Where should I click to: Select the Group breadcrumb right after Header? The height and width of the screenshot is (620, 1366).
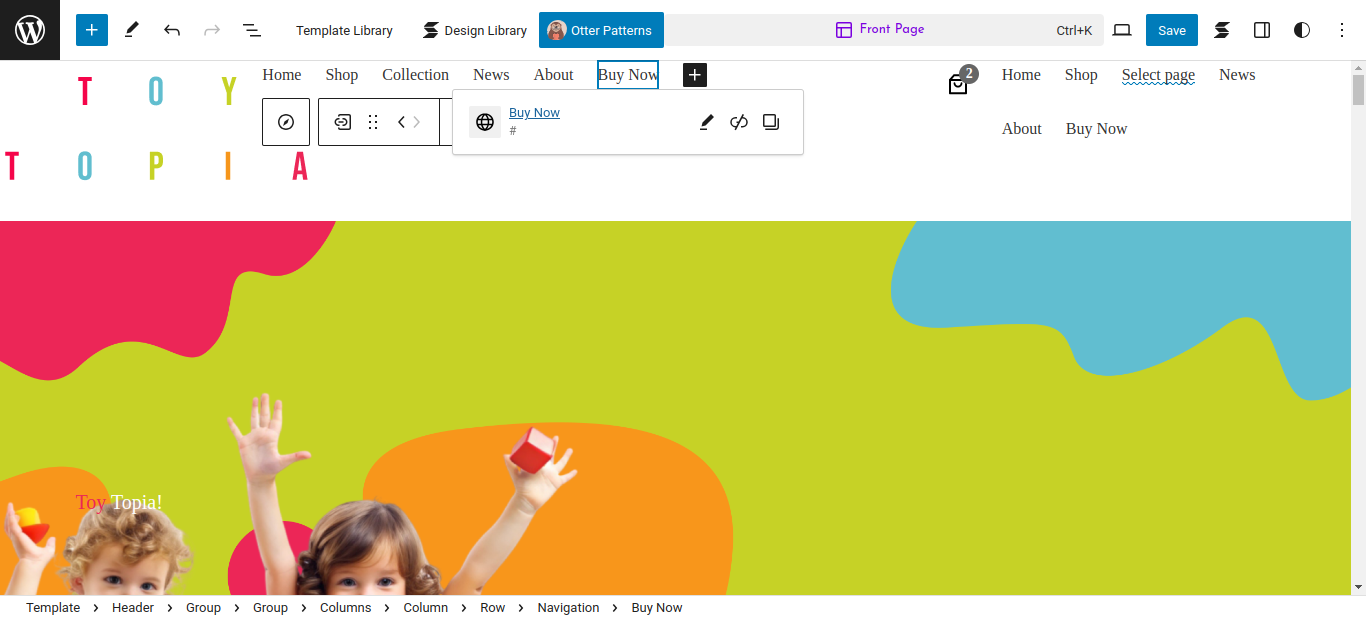[203, 608]
